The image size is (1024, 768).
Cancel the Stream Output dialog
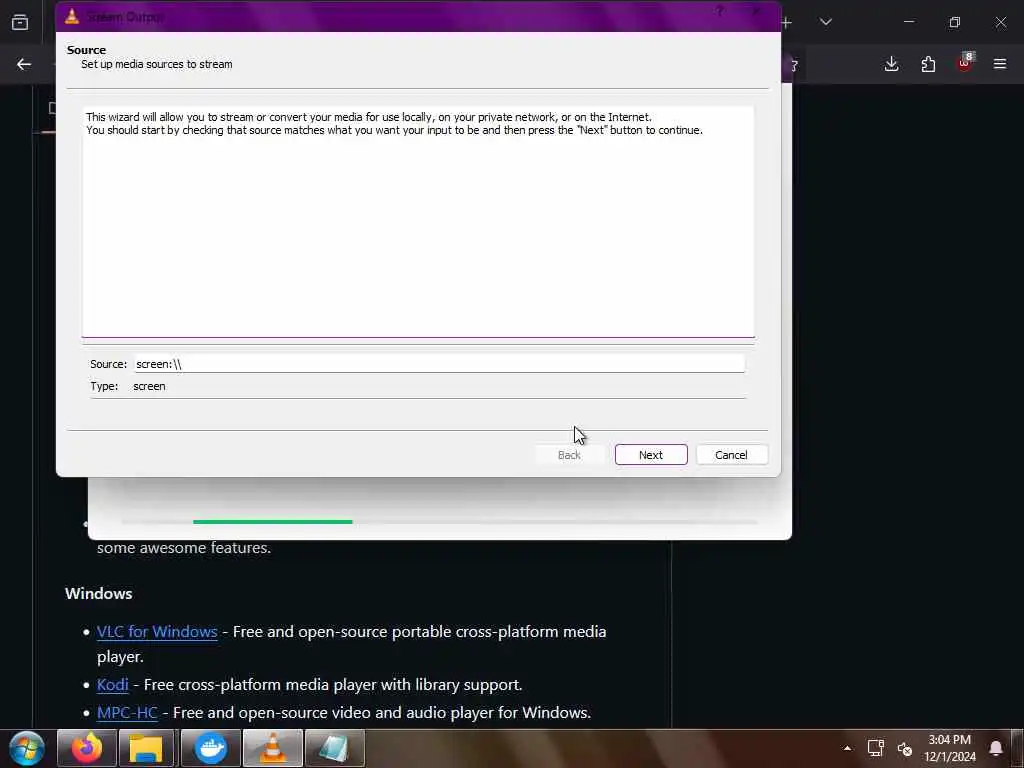point(731,455)
